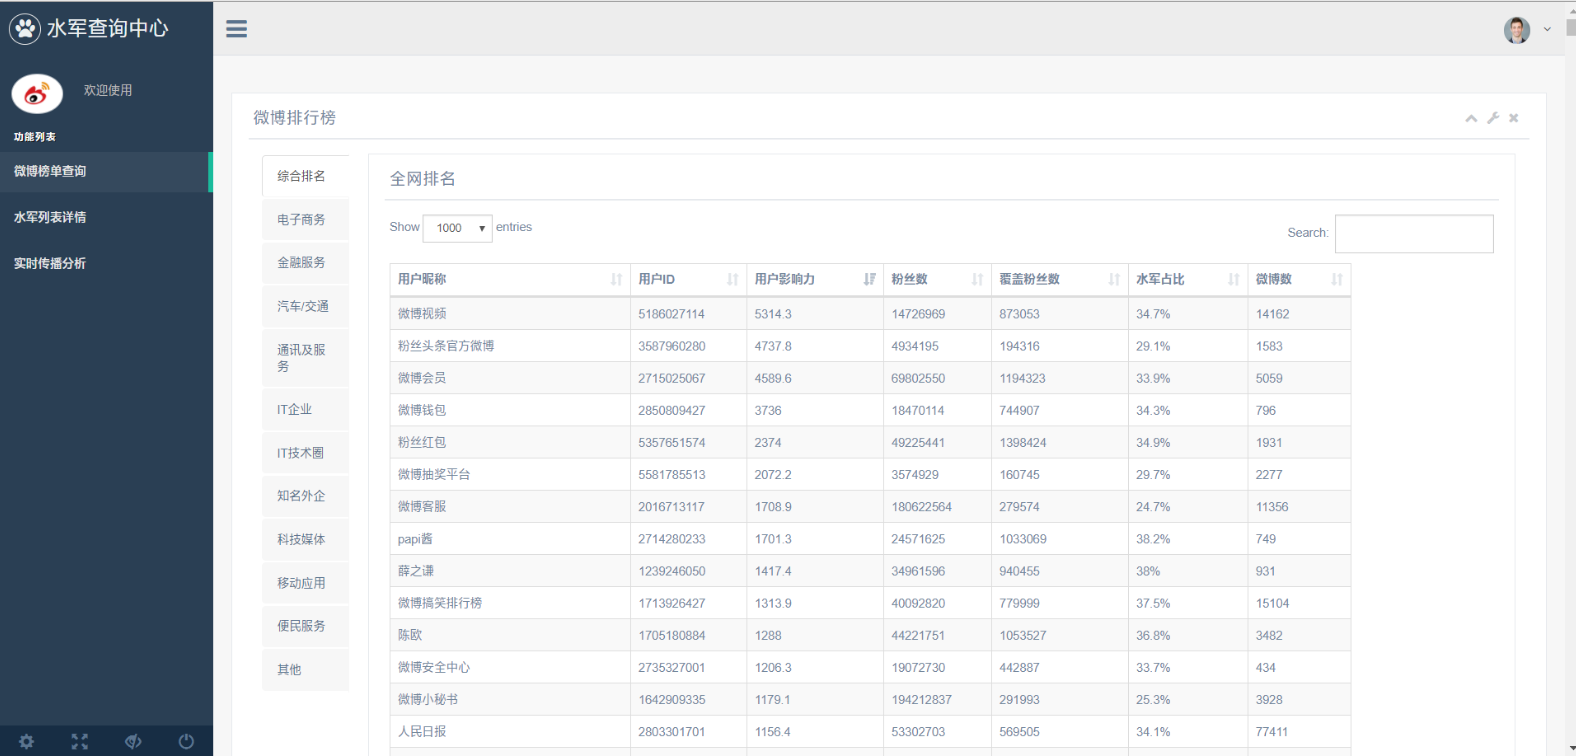Click user name 陈欧
The width and height of the screenshot is (1576, 756).
(410, 635)
